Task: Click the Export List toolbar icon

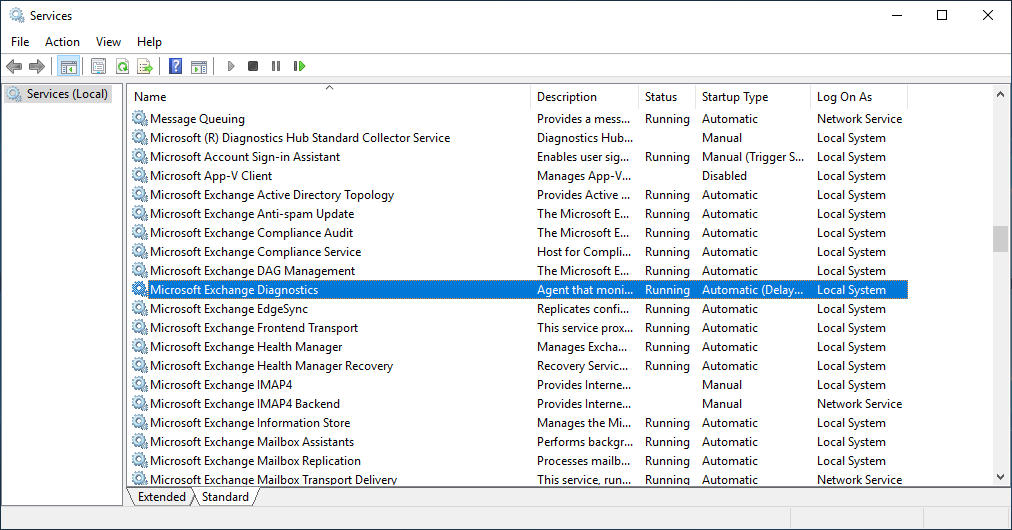Action: [145, 66]
